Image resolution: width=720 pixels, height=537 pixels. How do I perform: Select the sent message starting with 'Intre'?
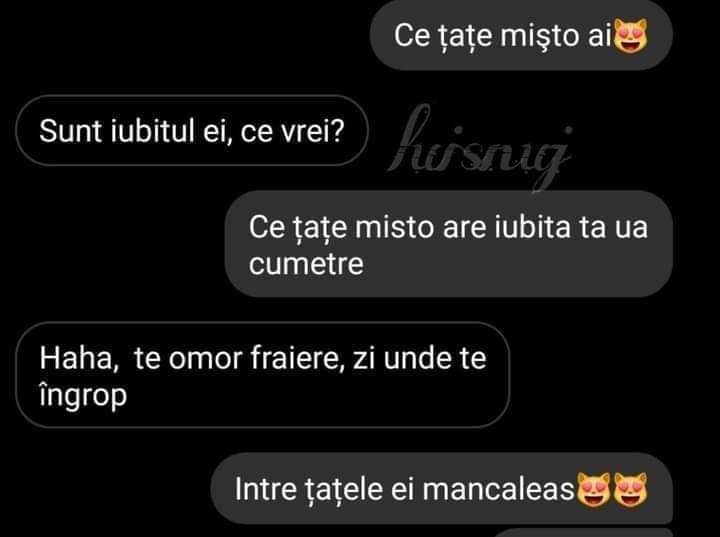point(442,488)
